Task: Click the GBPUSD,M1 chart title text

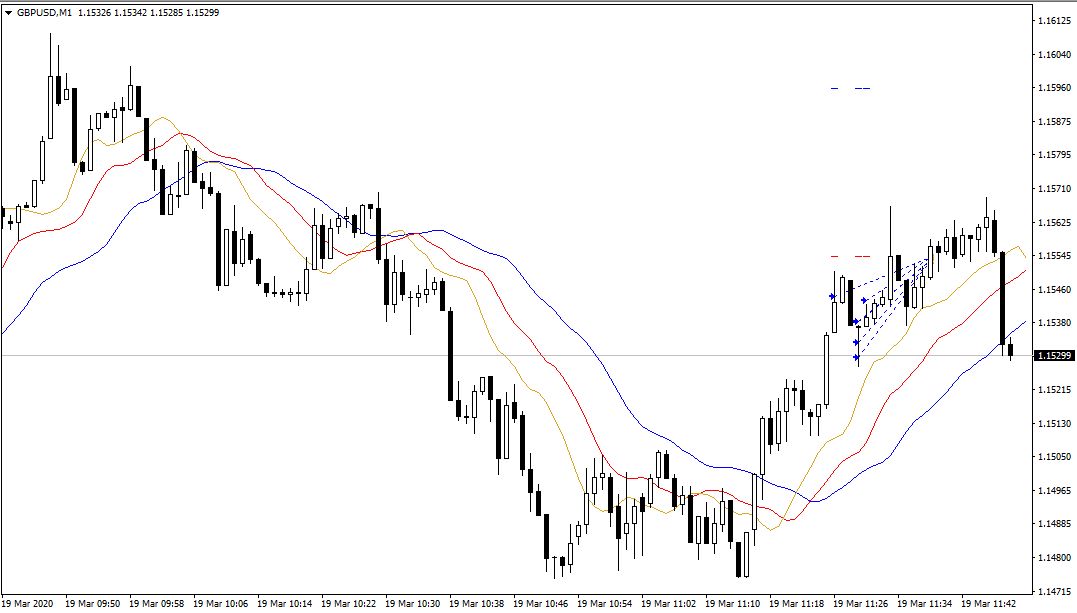Action: click(45, 12)
